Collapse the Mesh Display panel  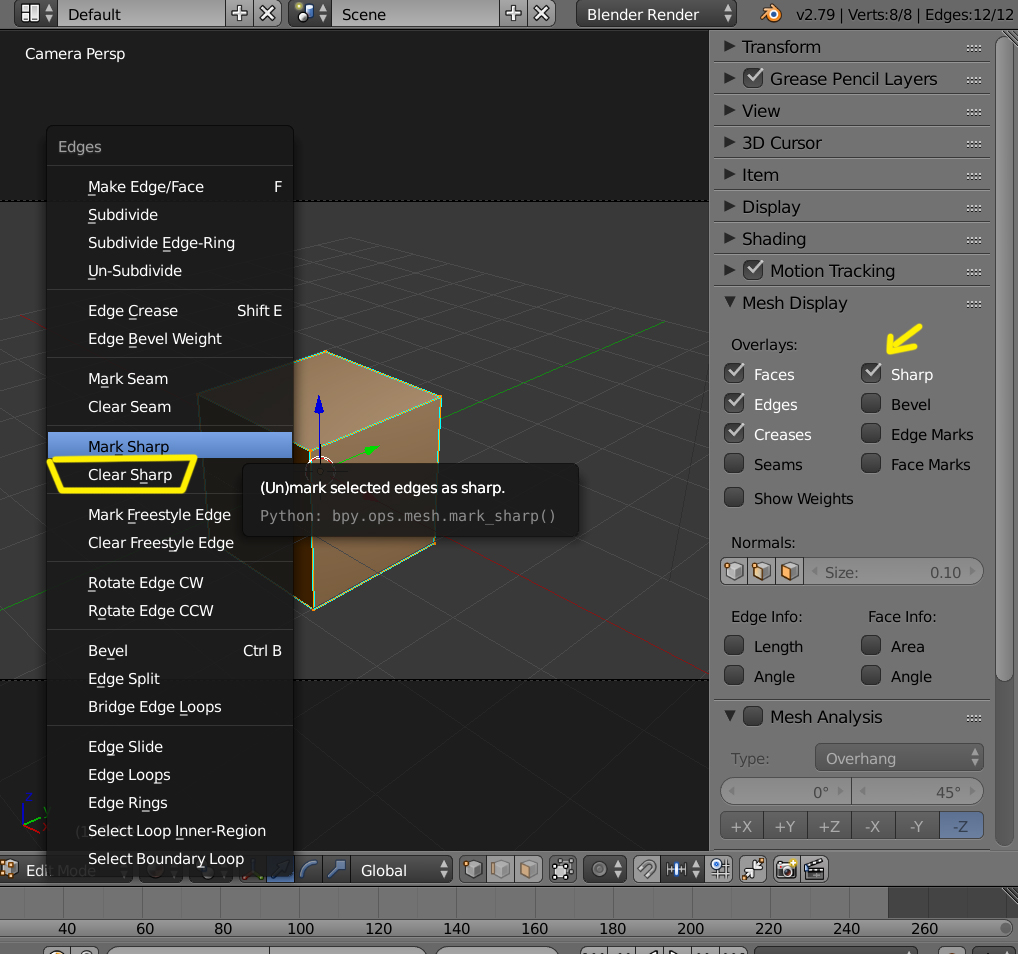(x=730, y=303)
